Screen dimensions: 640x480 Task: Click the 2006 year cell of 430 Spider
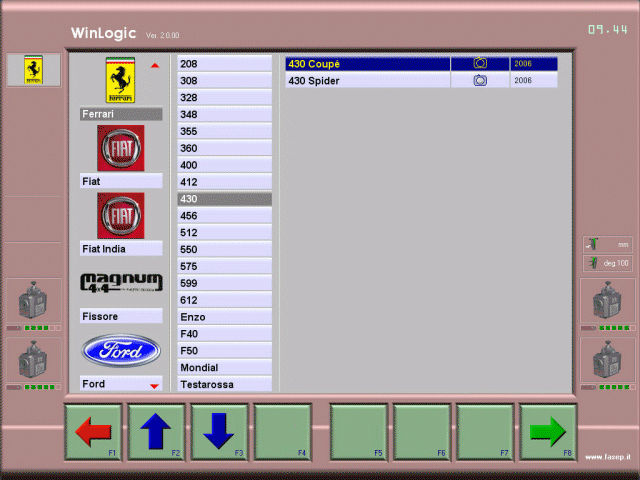click(x=533, y=80)
